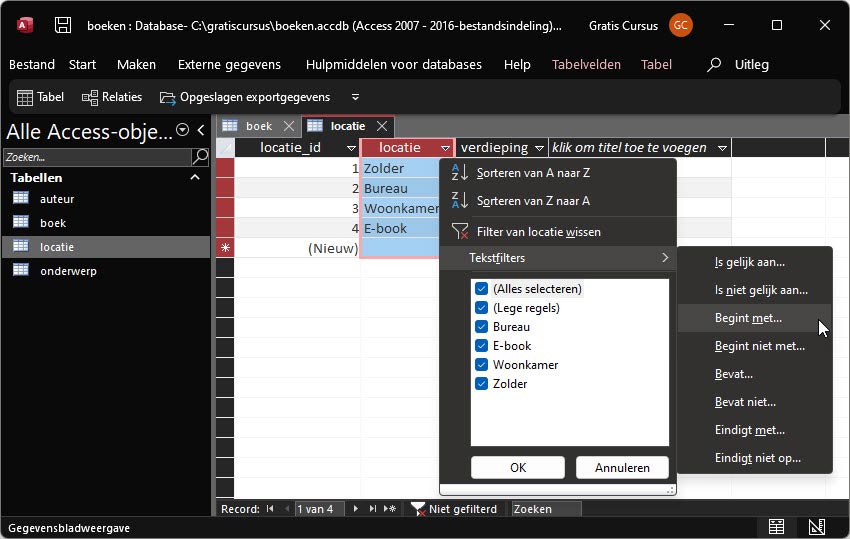The image size is (850, 539).
Task: Uncheck the Bureau checkbox
Action: point(482,327)
